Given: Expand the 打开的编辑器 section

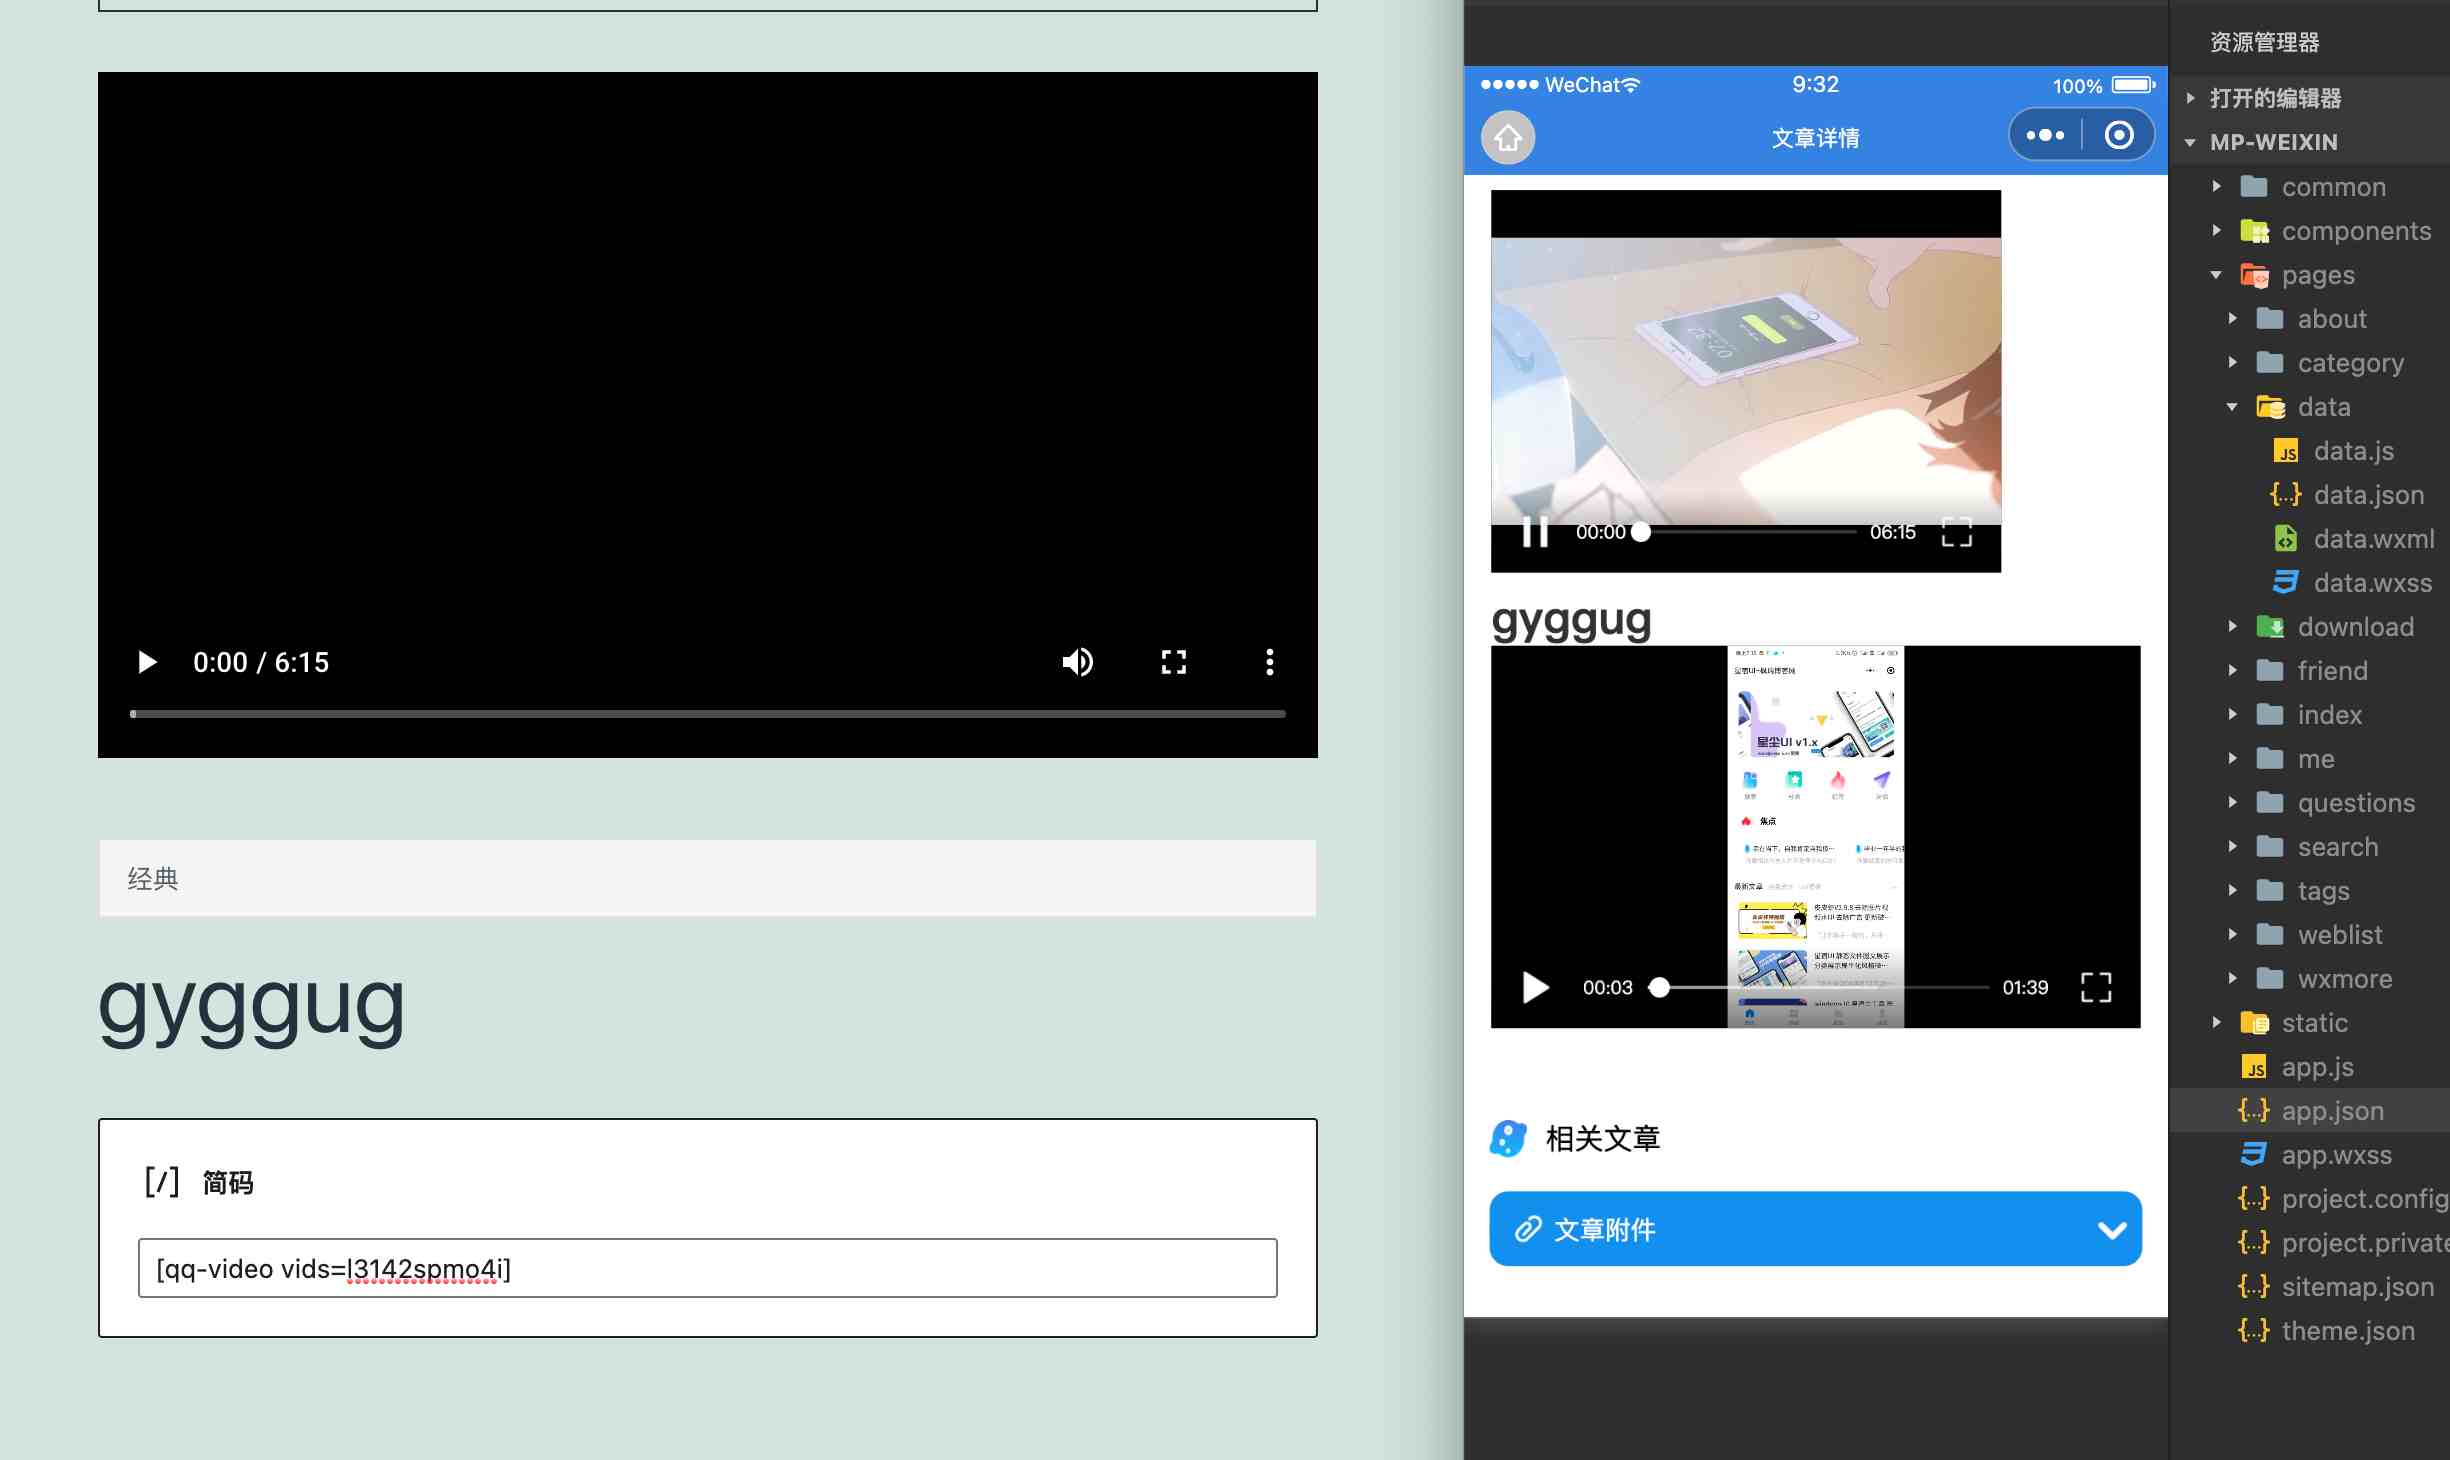Looking at the screenshot, I should coord(2275,98).
